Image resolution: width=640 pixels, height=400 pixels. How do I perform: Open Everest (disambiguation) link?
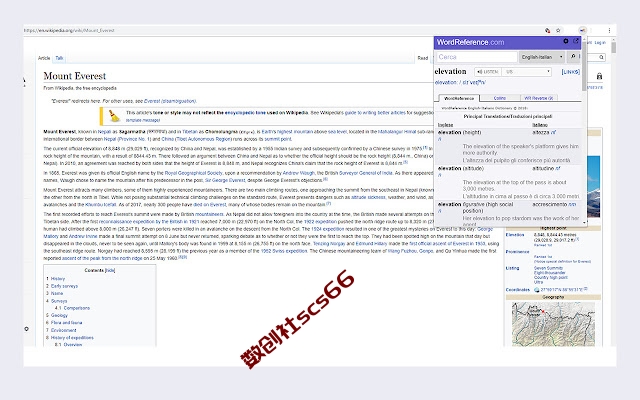[170, 101]
